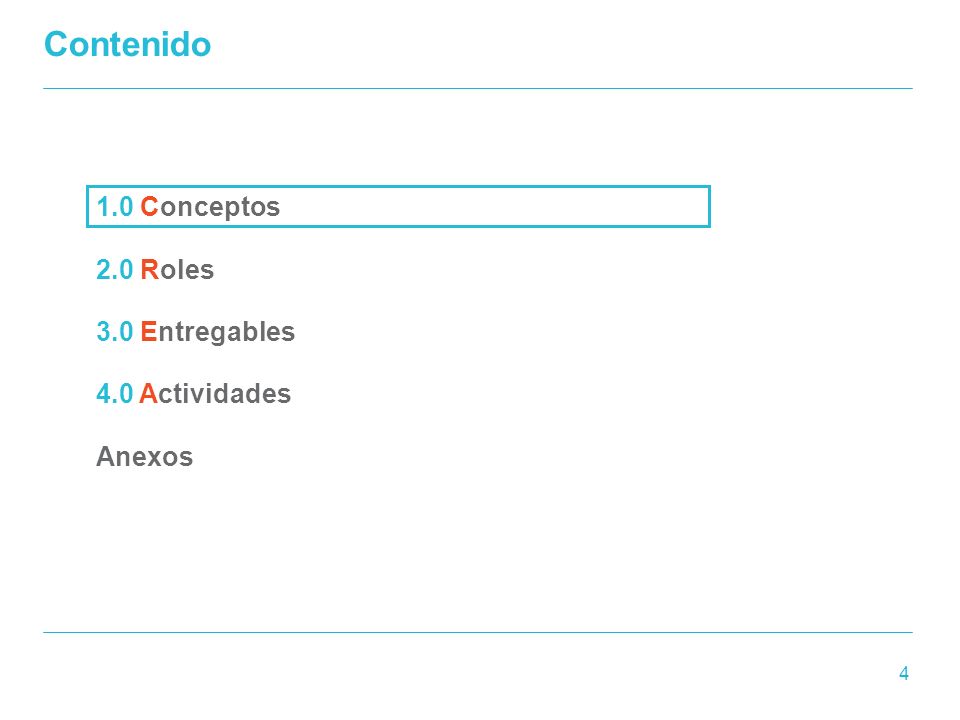The width and height of the screenshot is (960, 720).
Task: Click the red "E" in Entregables
Action: 149,332
